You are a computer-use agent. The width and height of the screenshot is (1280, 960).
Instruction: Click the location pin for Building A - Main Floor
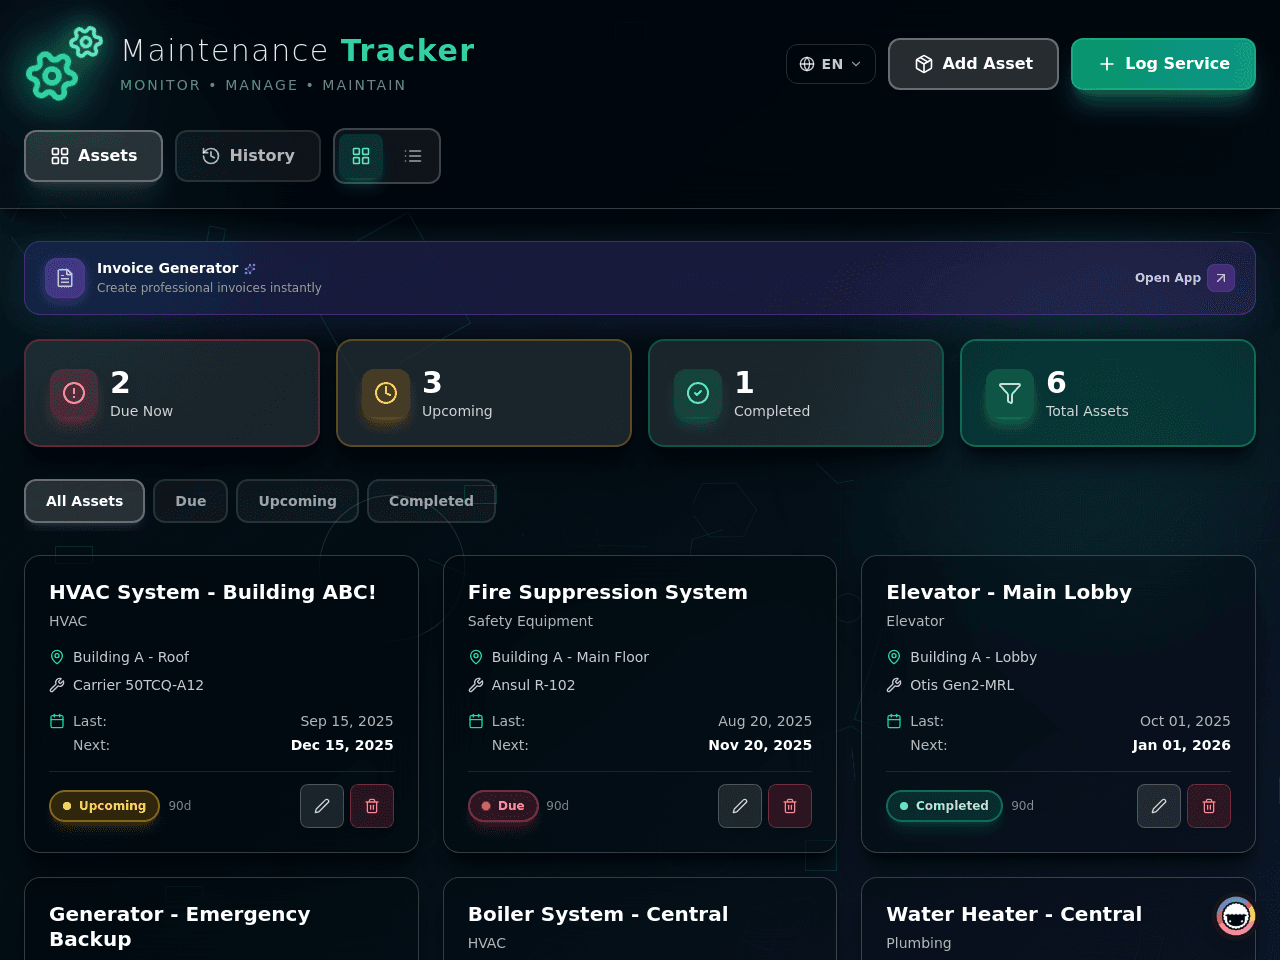pos(476,657)
